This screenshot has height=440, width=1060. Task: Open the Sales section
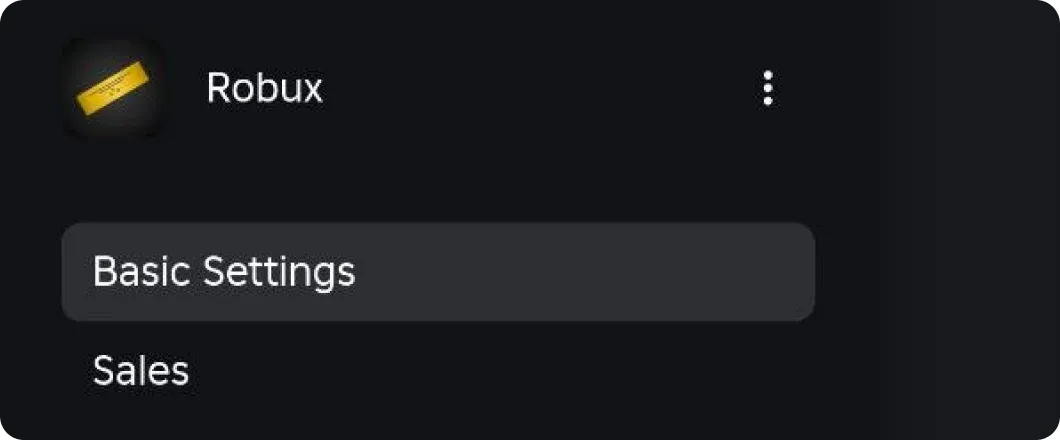pos(141,371)
